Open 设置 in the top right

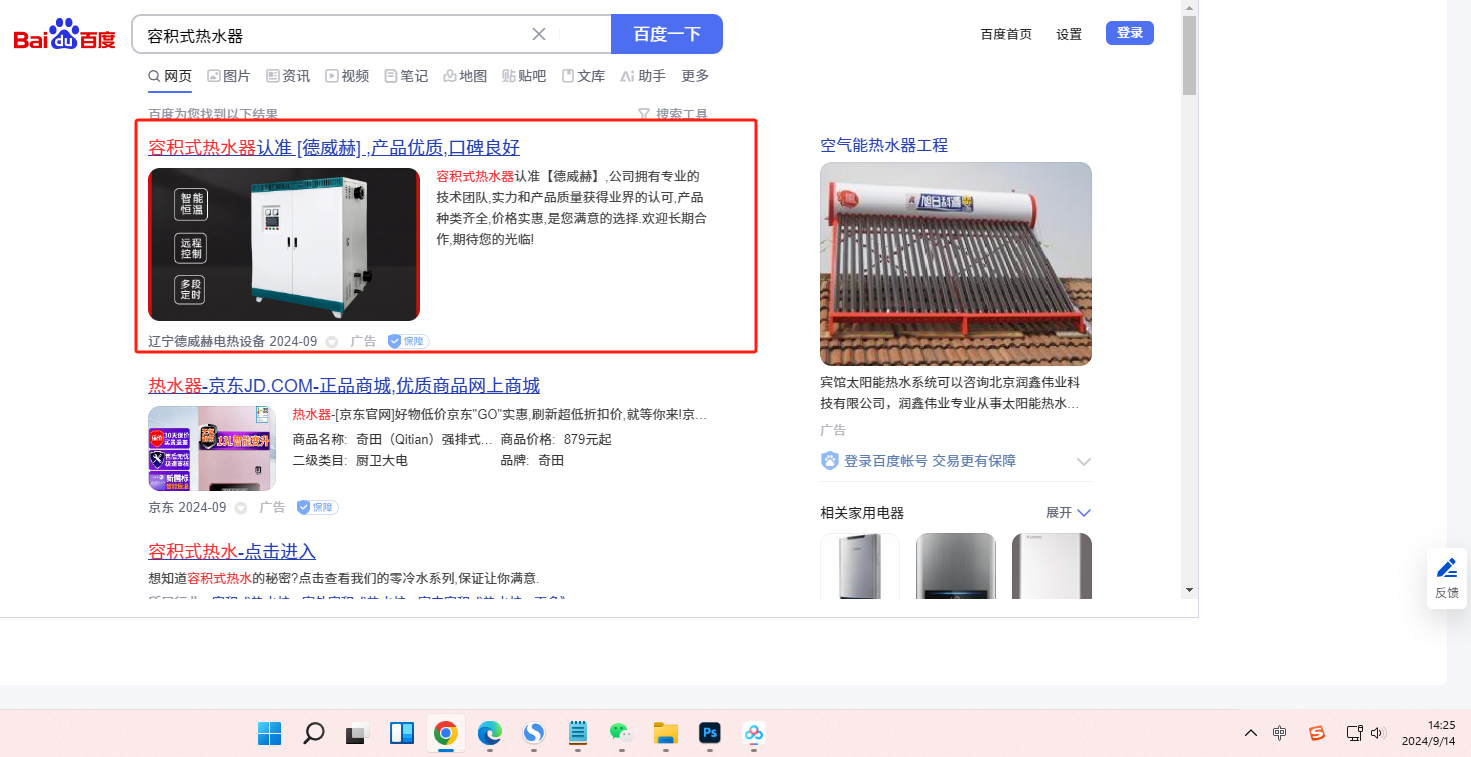[x=1069, y=34]
